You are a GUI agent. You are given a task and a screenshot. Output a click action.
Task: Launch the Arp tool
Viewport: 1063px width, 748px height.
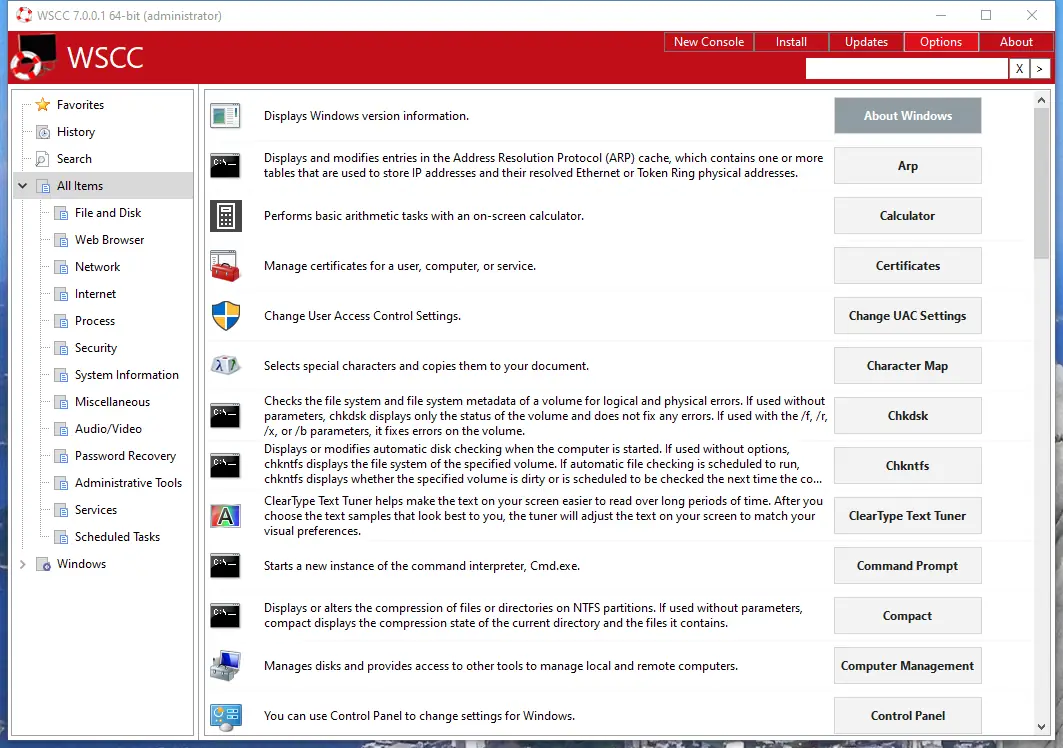point(908,165)
